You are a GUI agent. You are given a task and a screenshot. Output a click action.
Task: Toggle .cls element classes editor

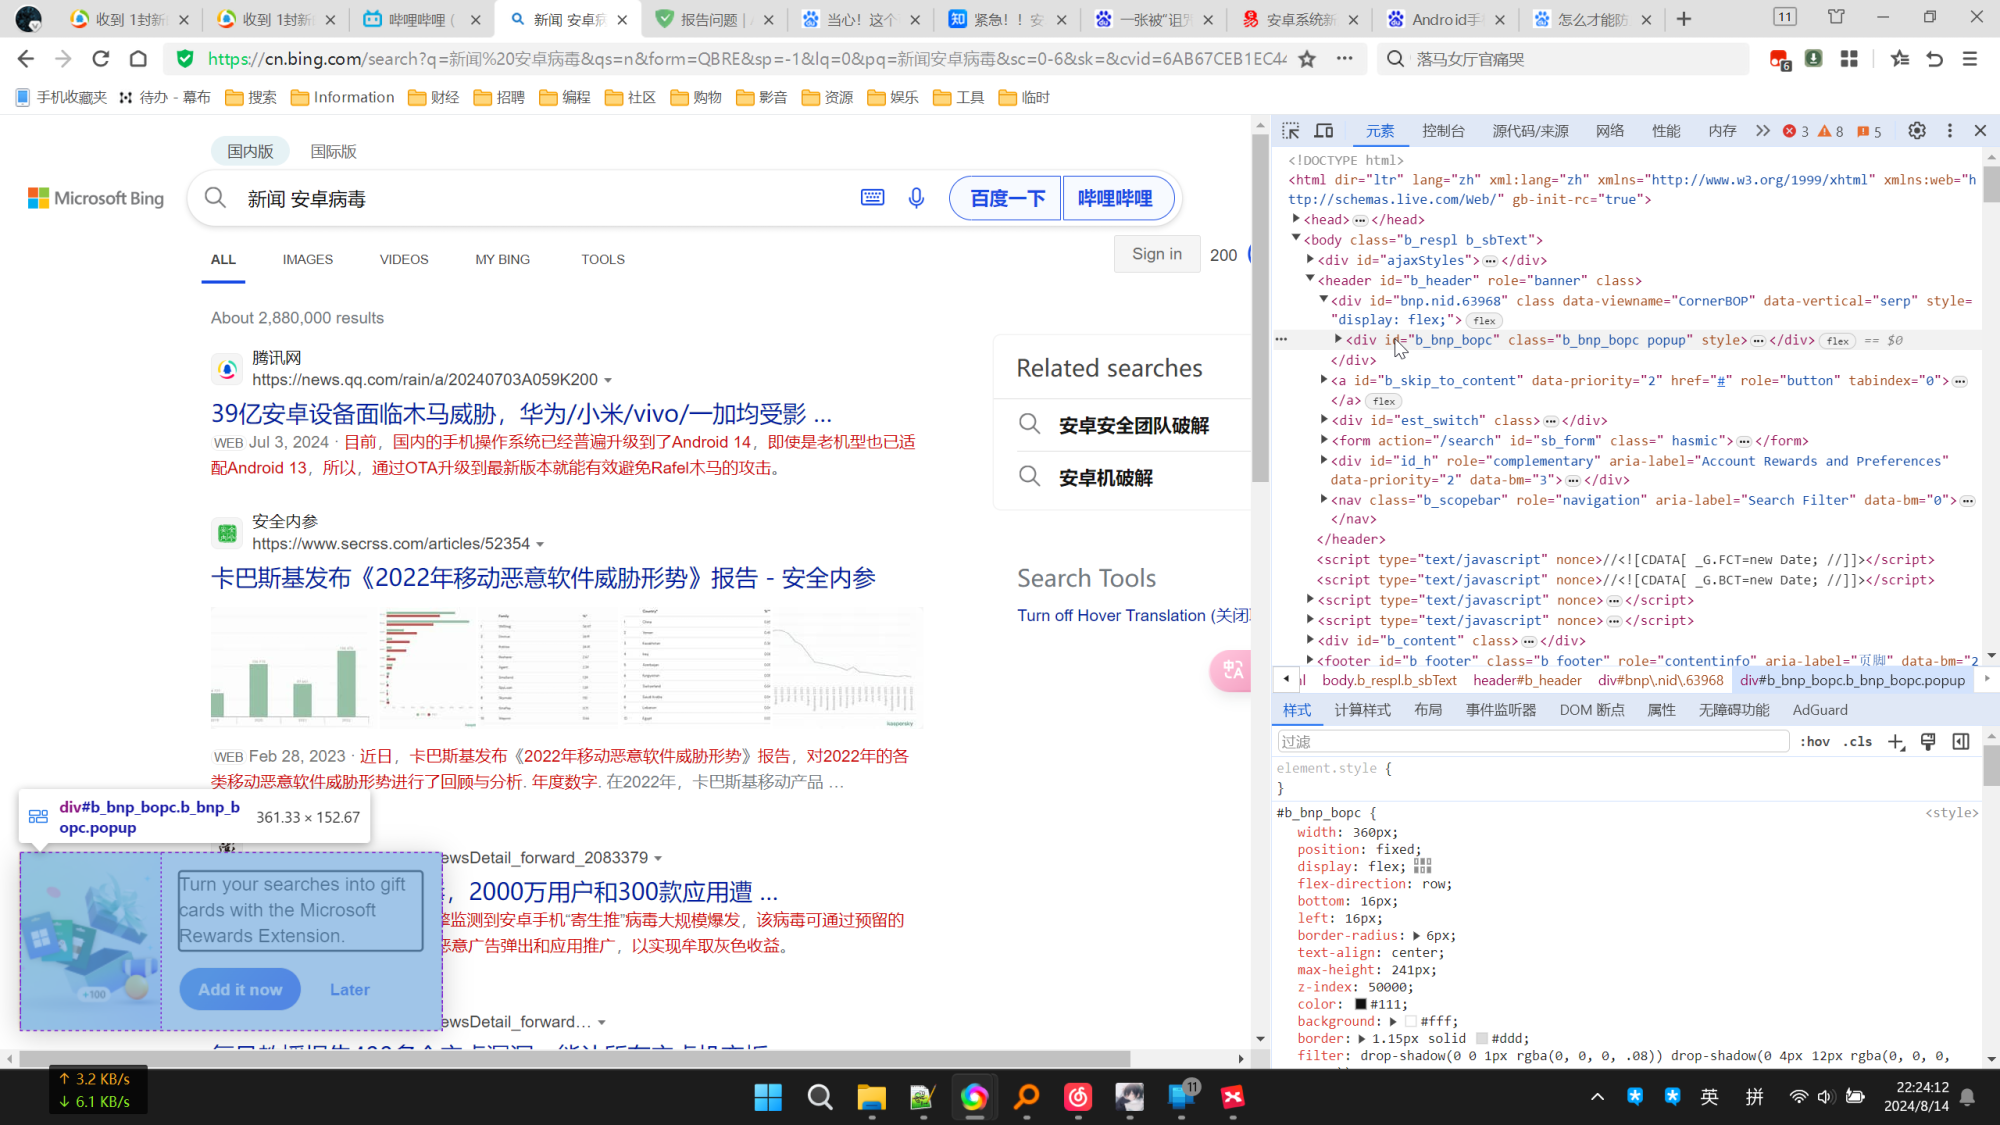(1857, 741)
